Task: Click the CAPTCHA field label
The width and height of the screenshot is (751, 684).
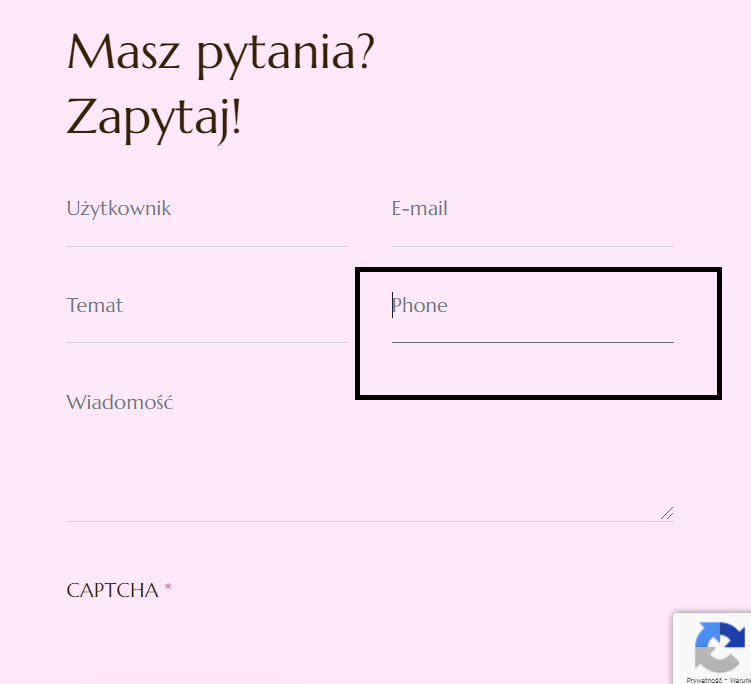Action: (112, 590)
